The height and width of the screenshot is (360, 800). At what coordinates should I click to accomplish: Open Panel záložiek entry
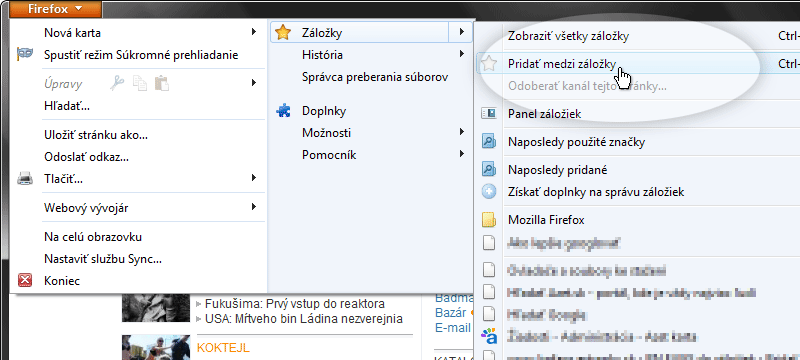[544, 114]
